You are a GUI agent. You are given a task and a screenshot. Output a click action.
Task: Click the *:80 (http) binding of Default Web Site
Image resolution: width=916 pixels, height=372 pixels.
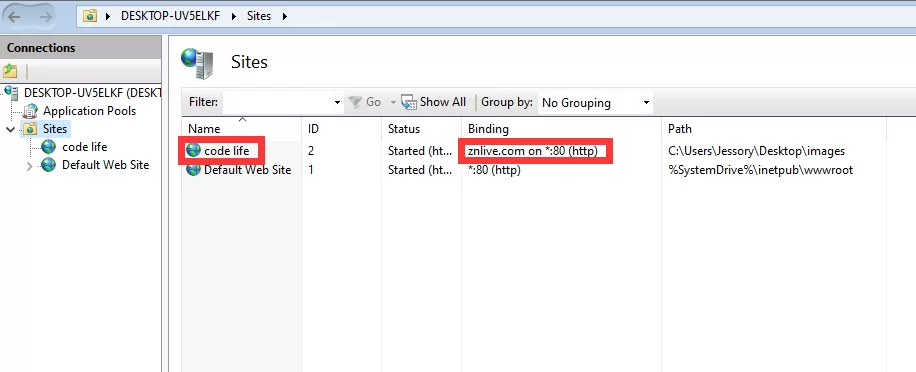[494, 170]
